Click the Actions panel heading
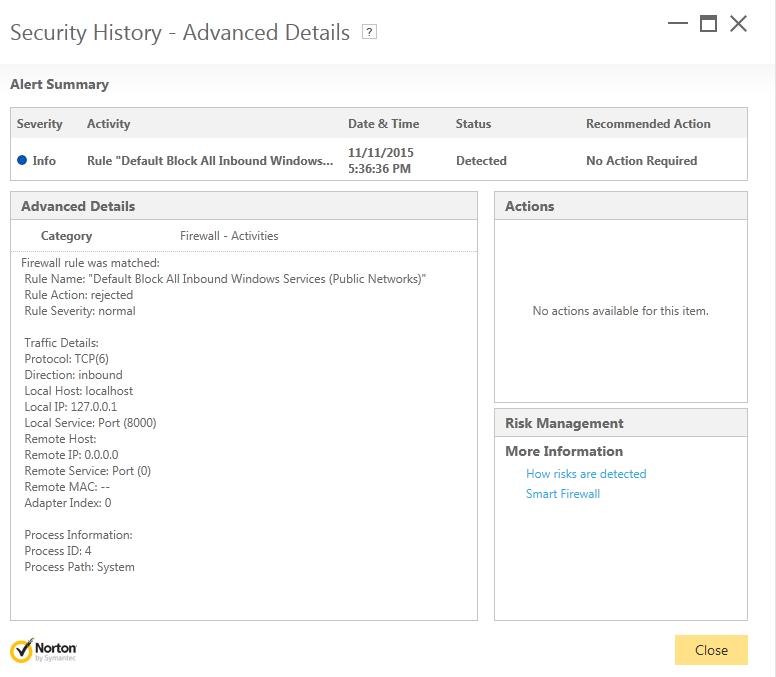The image size is (776, 677). 530,206
